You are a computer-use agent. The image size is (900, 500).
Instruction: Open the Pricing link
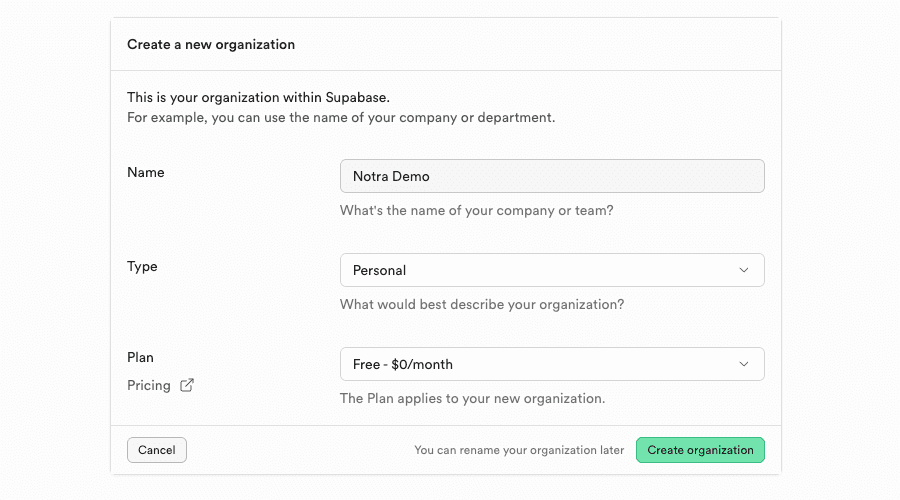(149, 385)
